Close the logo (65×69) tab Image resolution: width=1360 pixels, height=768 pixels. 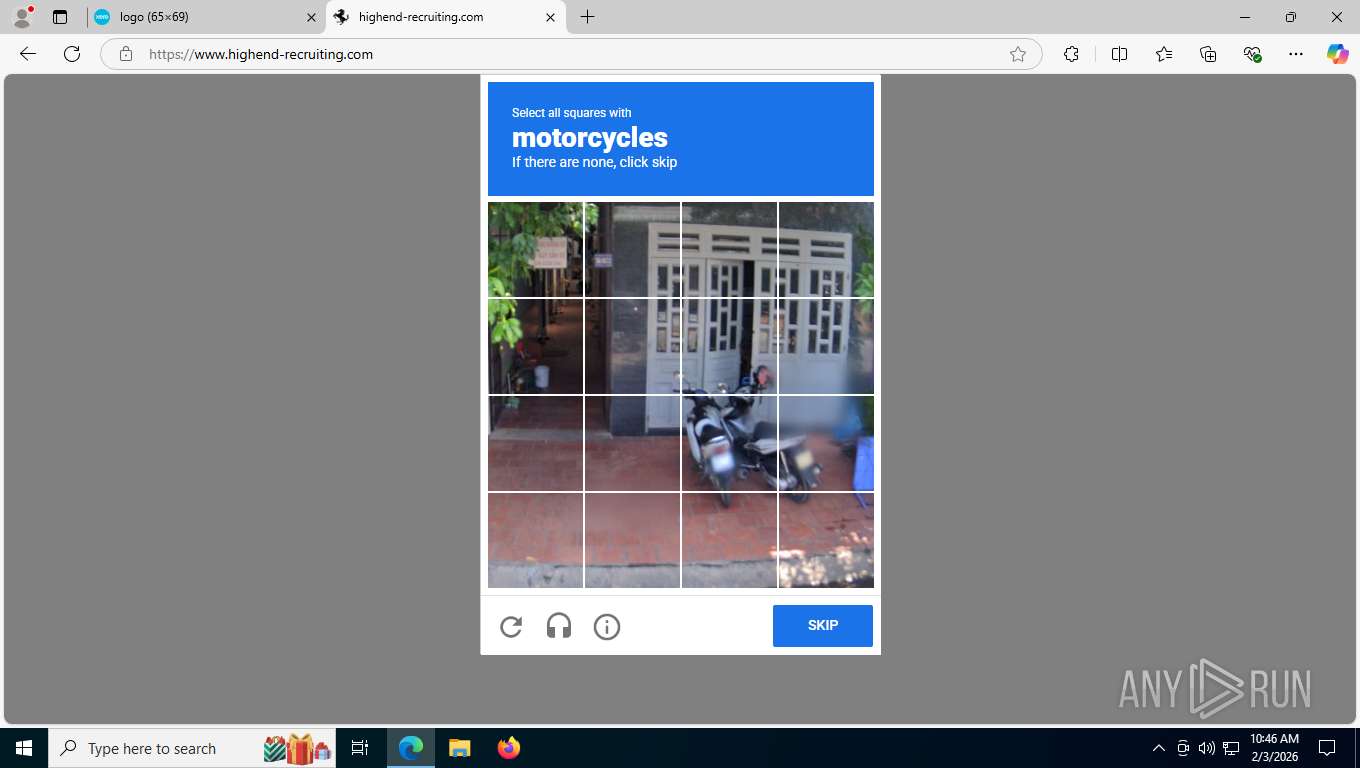pos(311,17)
